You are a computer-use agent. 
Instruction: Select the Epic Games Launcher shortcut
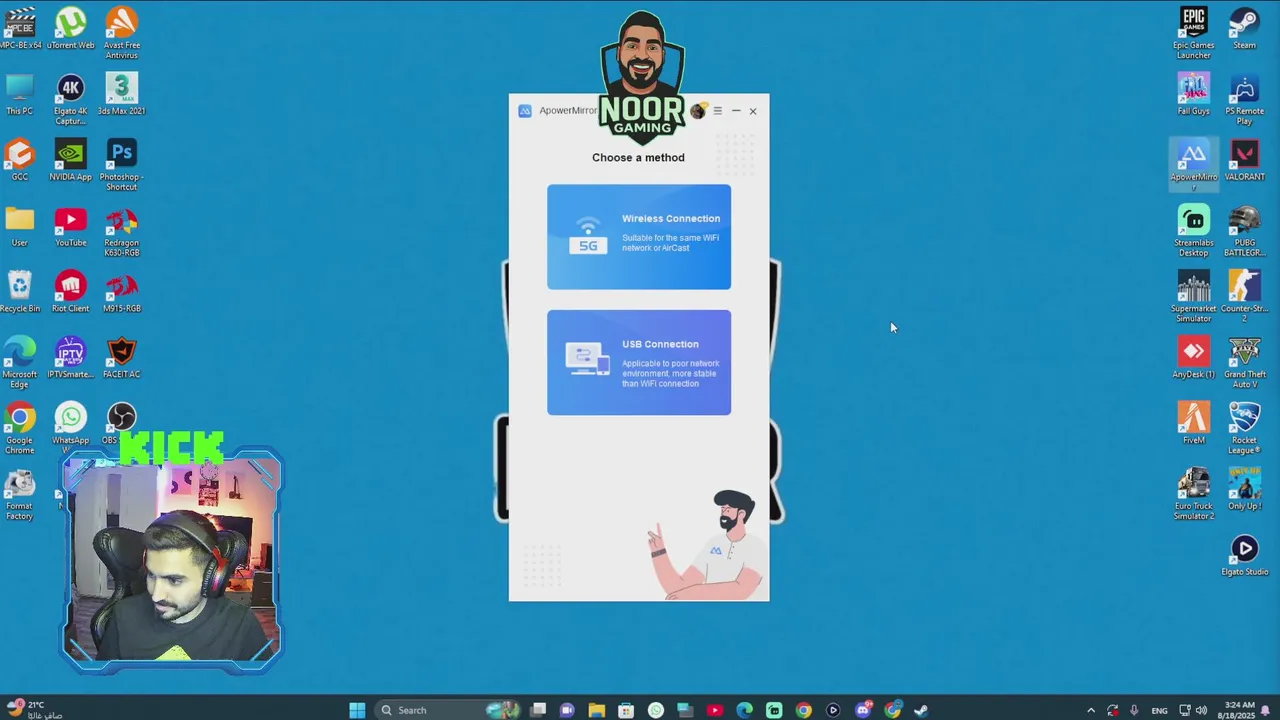tap(1193, 33)
